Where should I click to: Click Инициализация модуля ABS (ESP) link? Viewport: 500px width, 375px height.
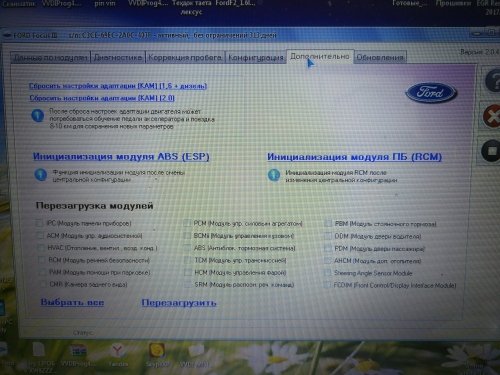click(121, 157)
